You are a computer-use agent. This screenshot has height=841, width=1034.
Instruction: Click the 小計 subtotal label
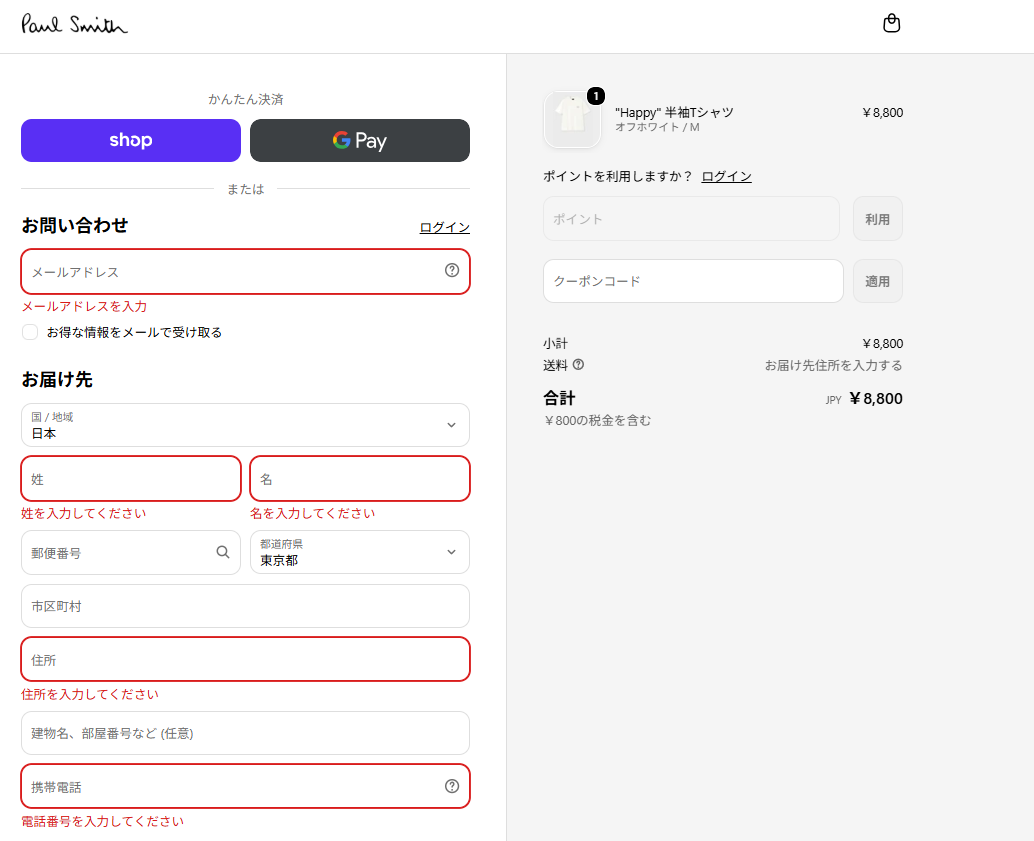555,343
